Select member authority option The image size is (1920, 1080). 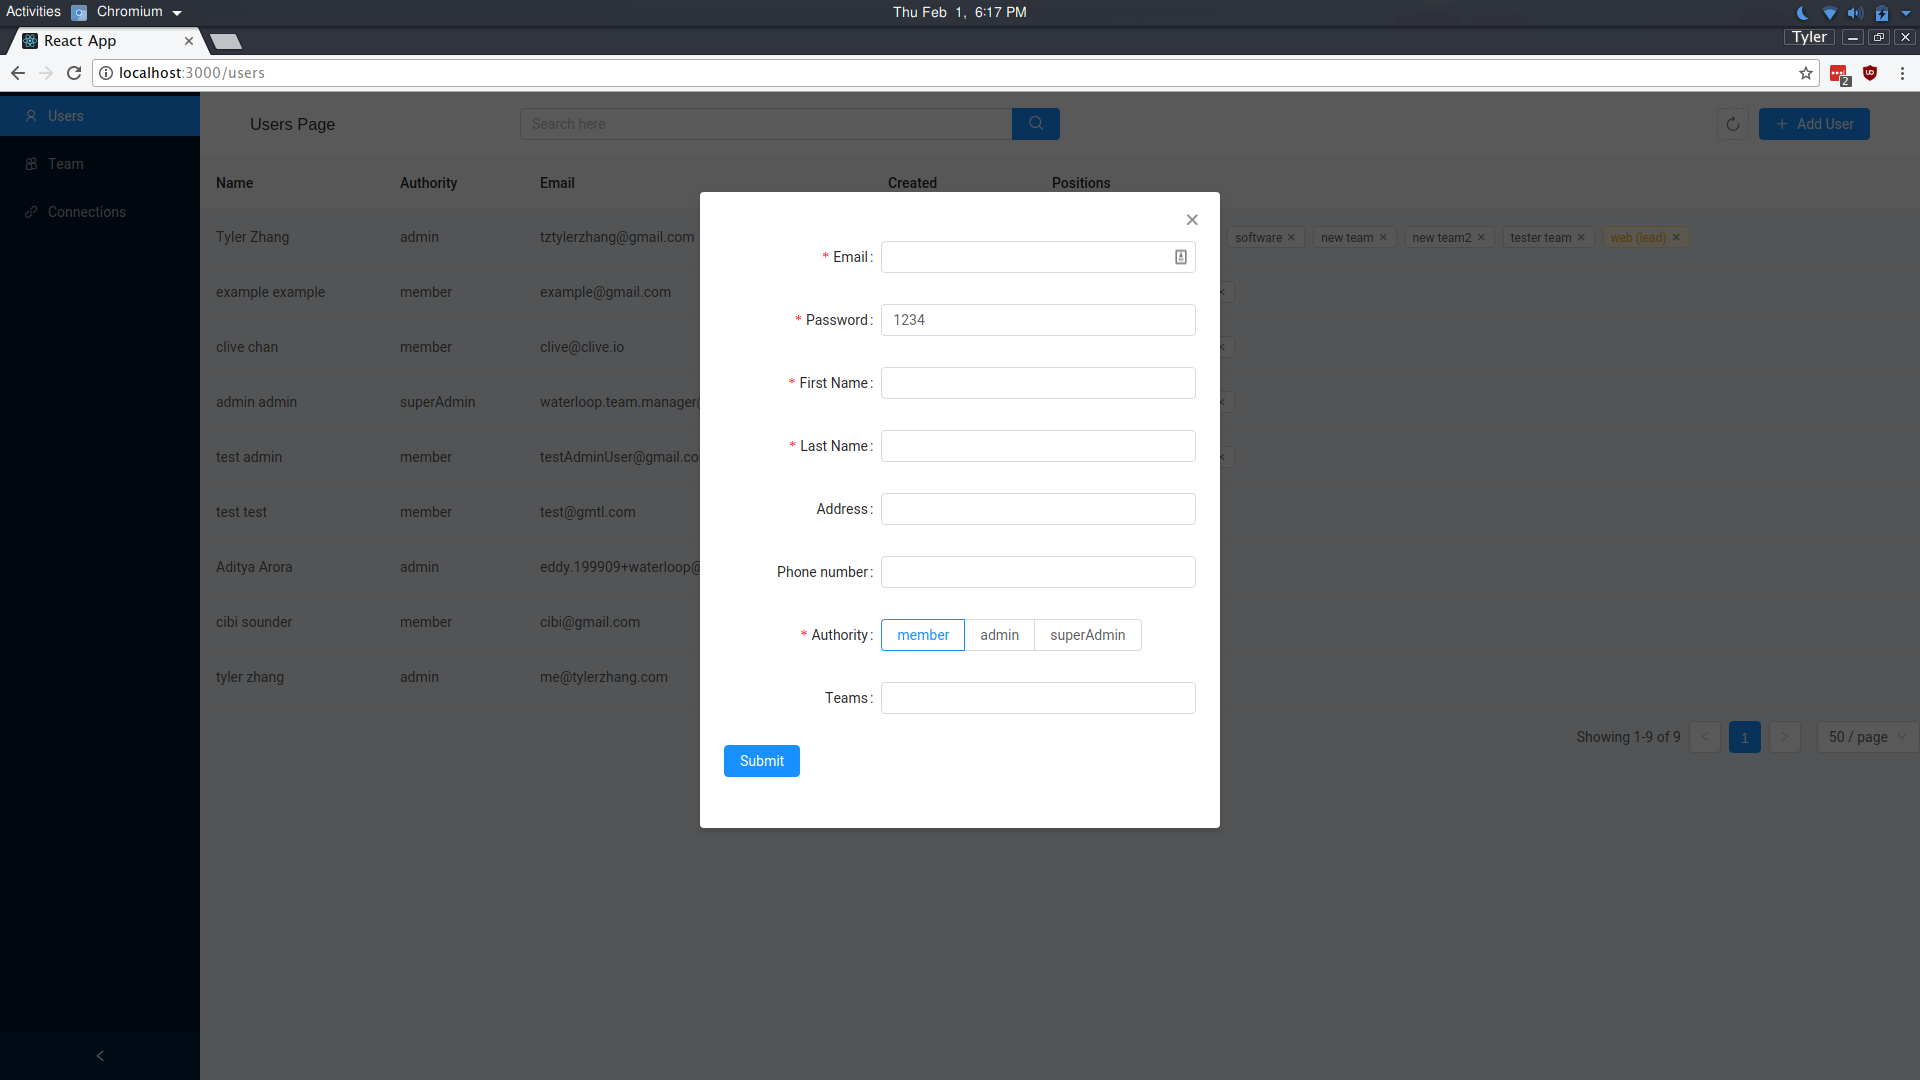pyautogui.click(x=922, y=635)
